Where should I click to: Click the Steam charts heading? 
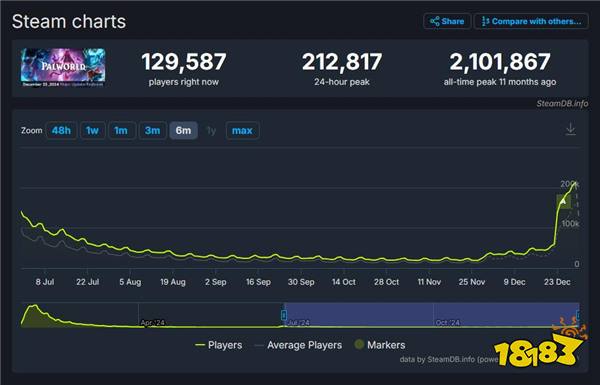(69, 21)
